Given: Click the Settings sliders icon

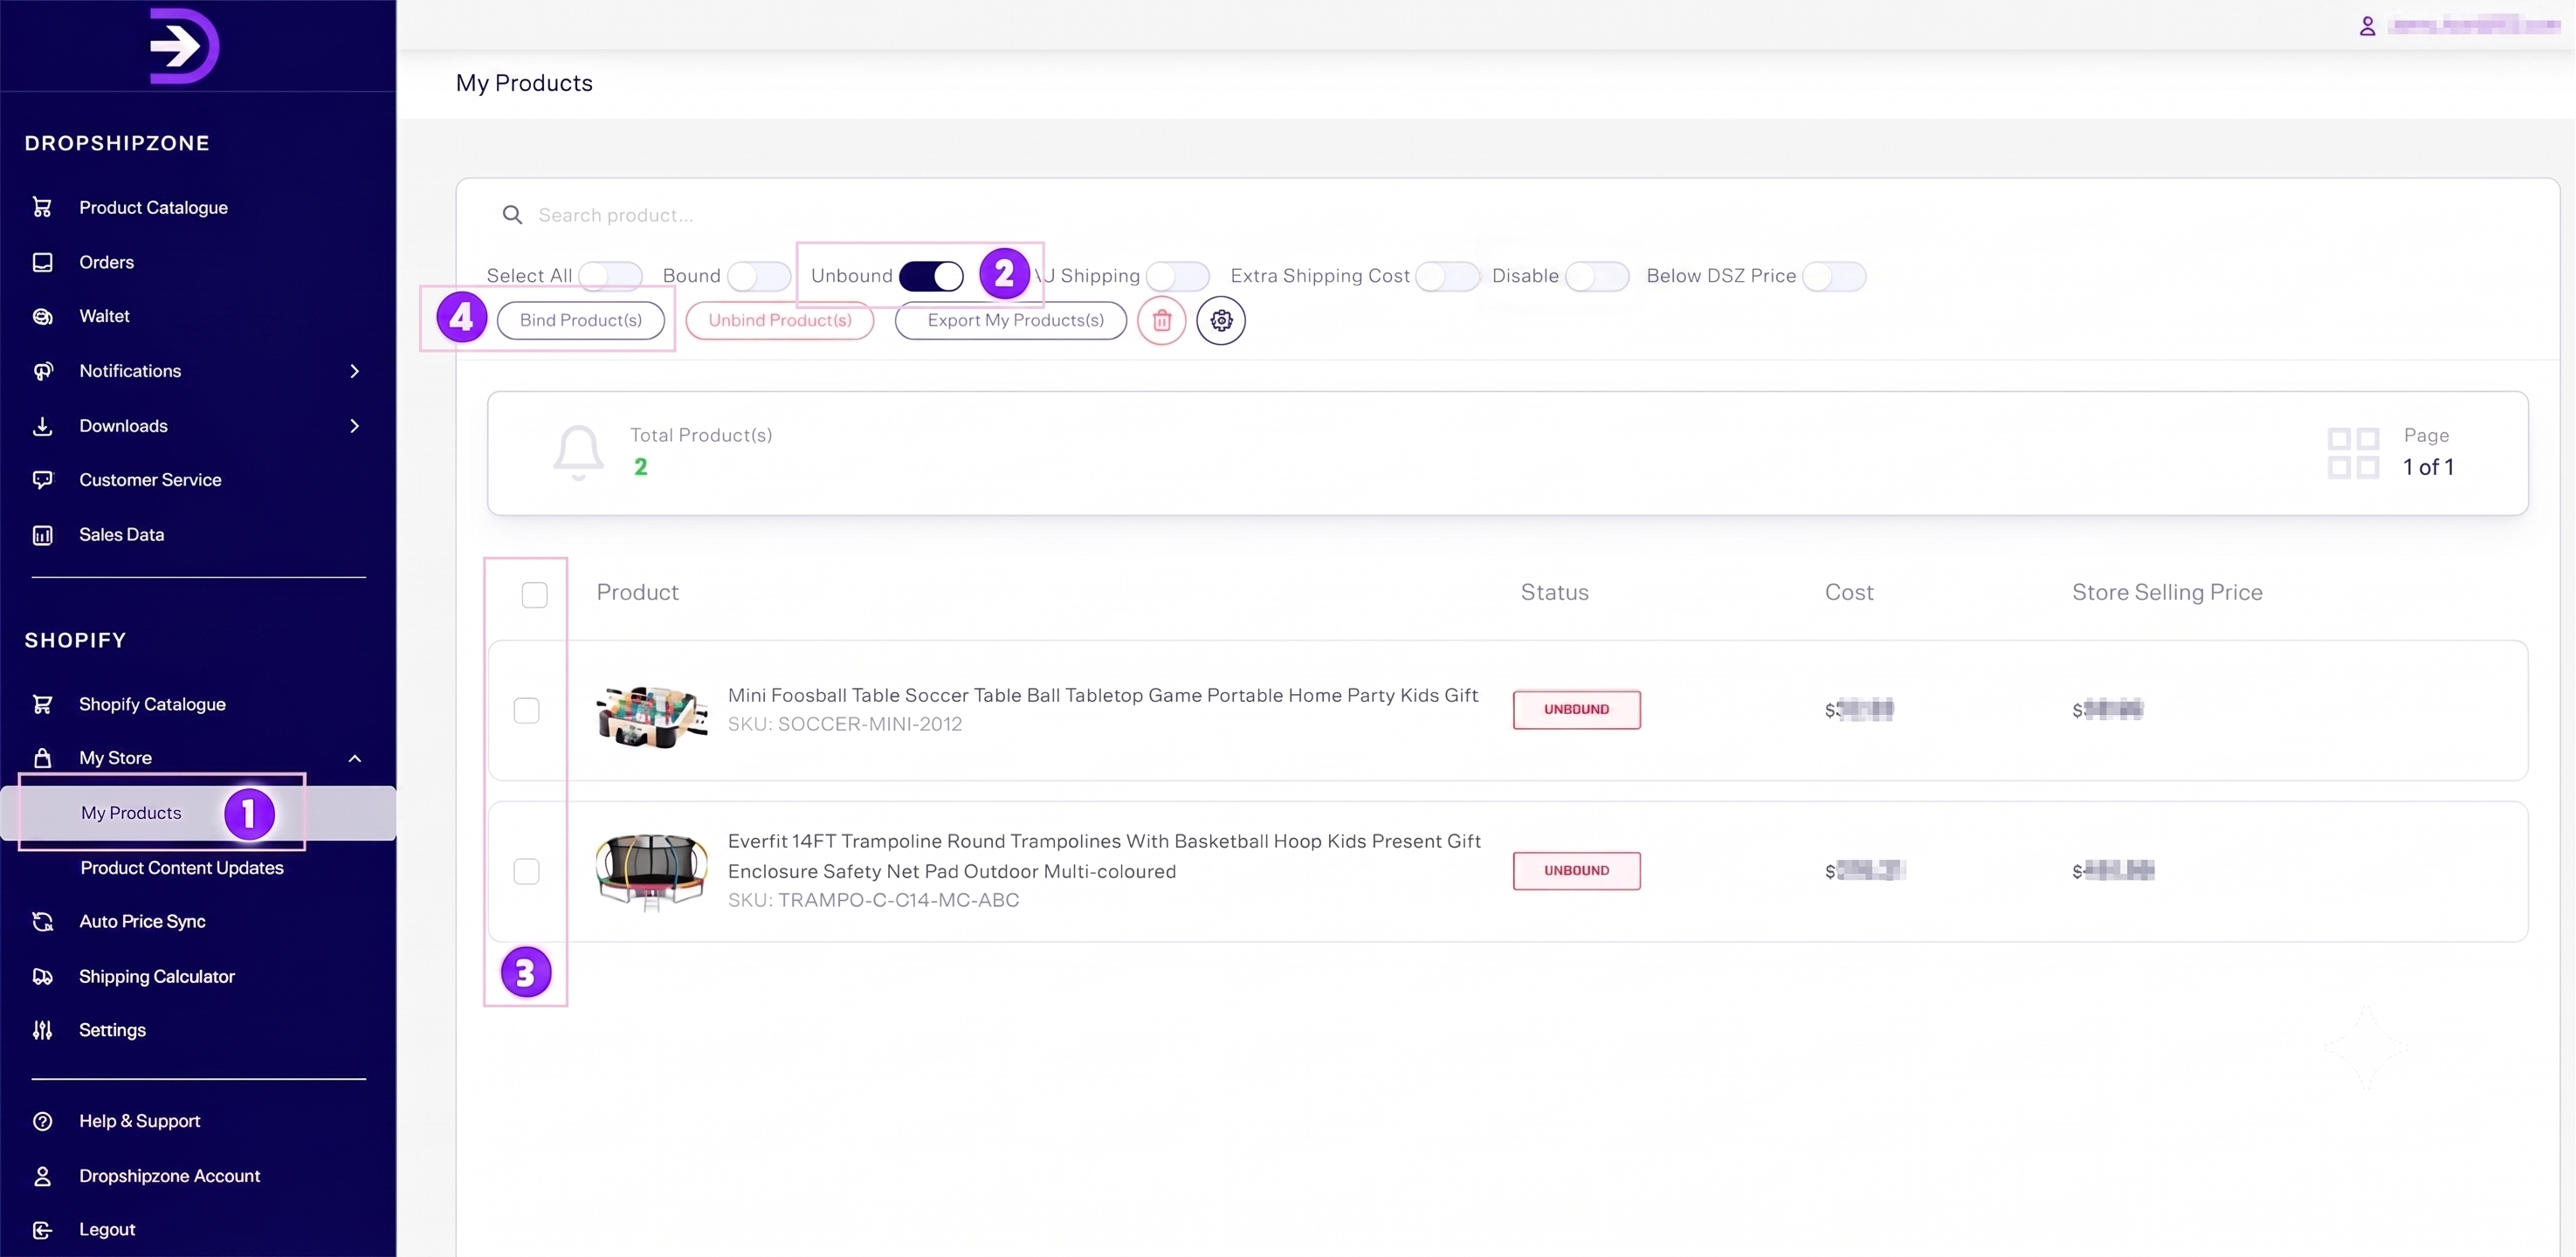Looking at the screenshot, I should pyautogui.click(x=42, y=1030).
